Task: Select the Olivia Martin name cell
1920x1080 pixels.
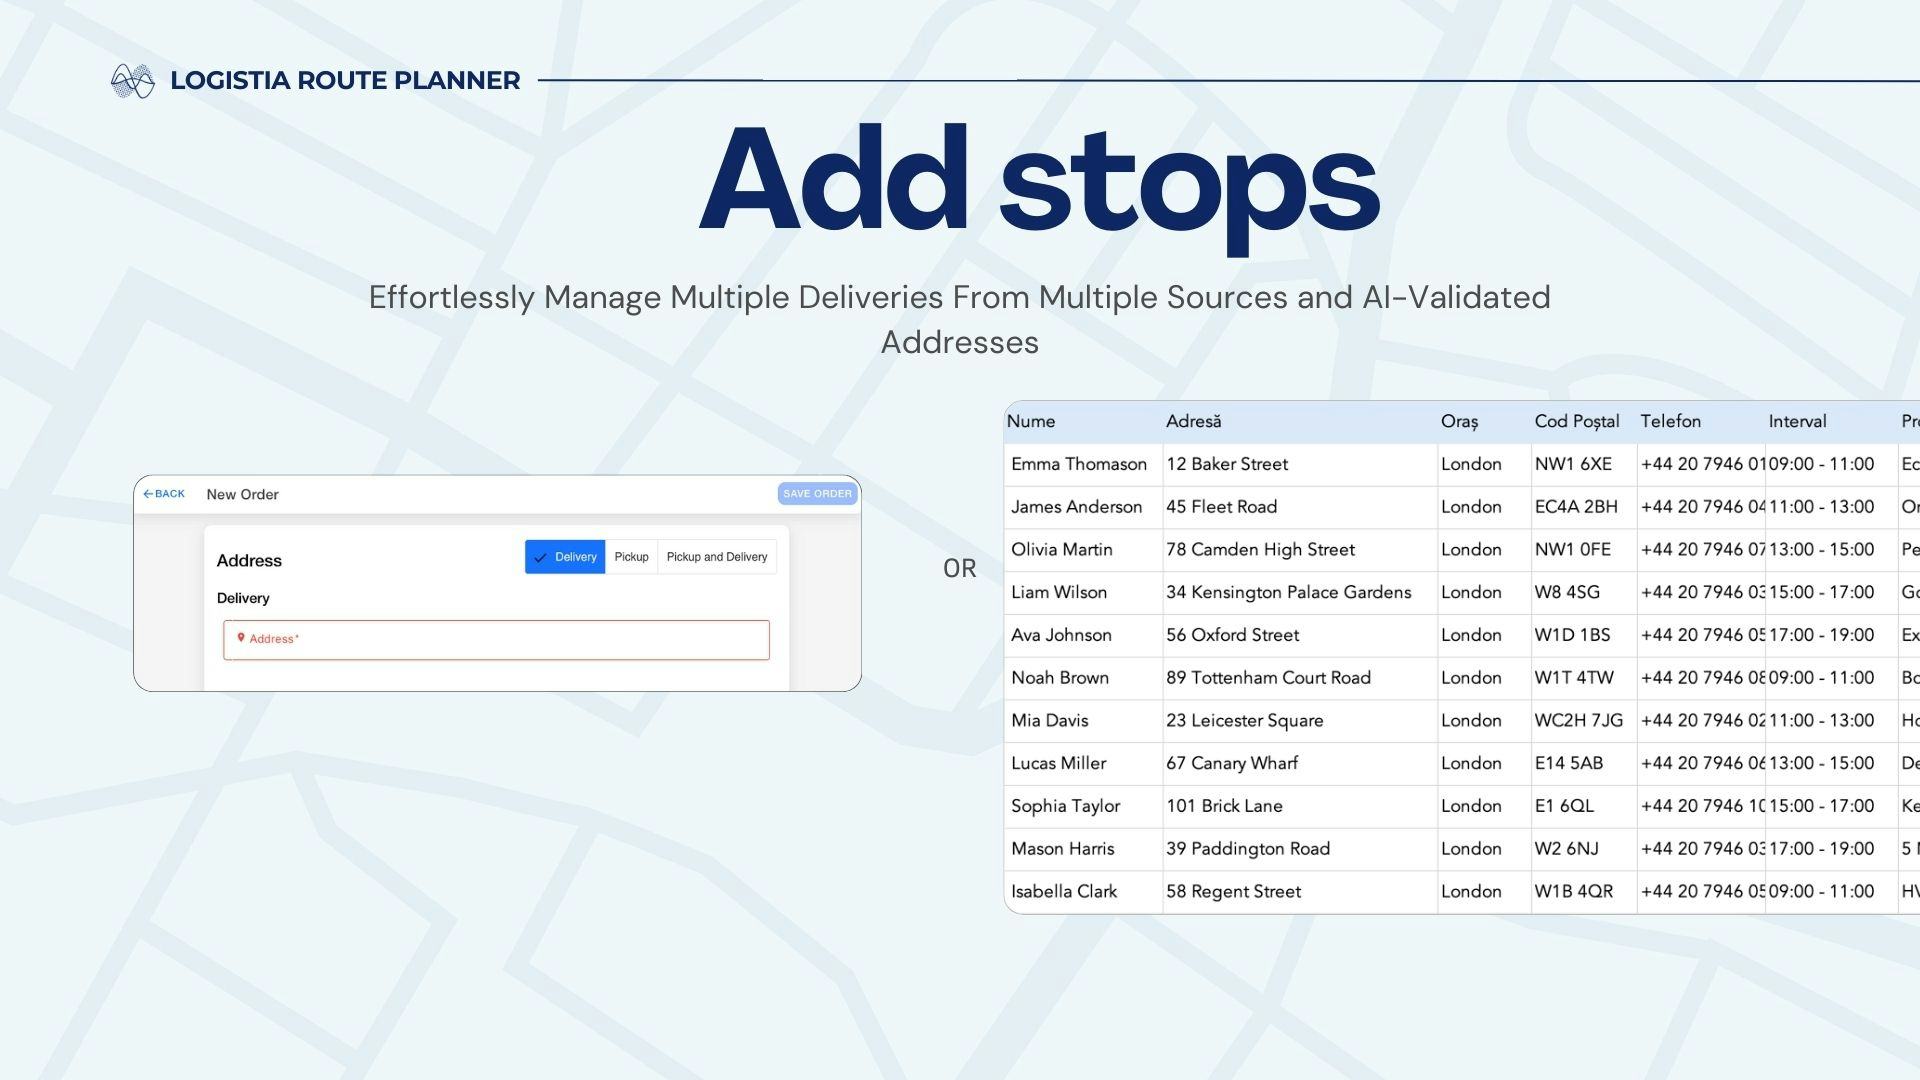Action: tap(1083, 550)
